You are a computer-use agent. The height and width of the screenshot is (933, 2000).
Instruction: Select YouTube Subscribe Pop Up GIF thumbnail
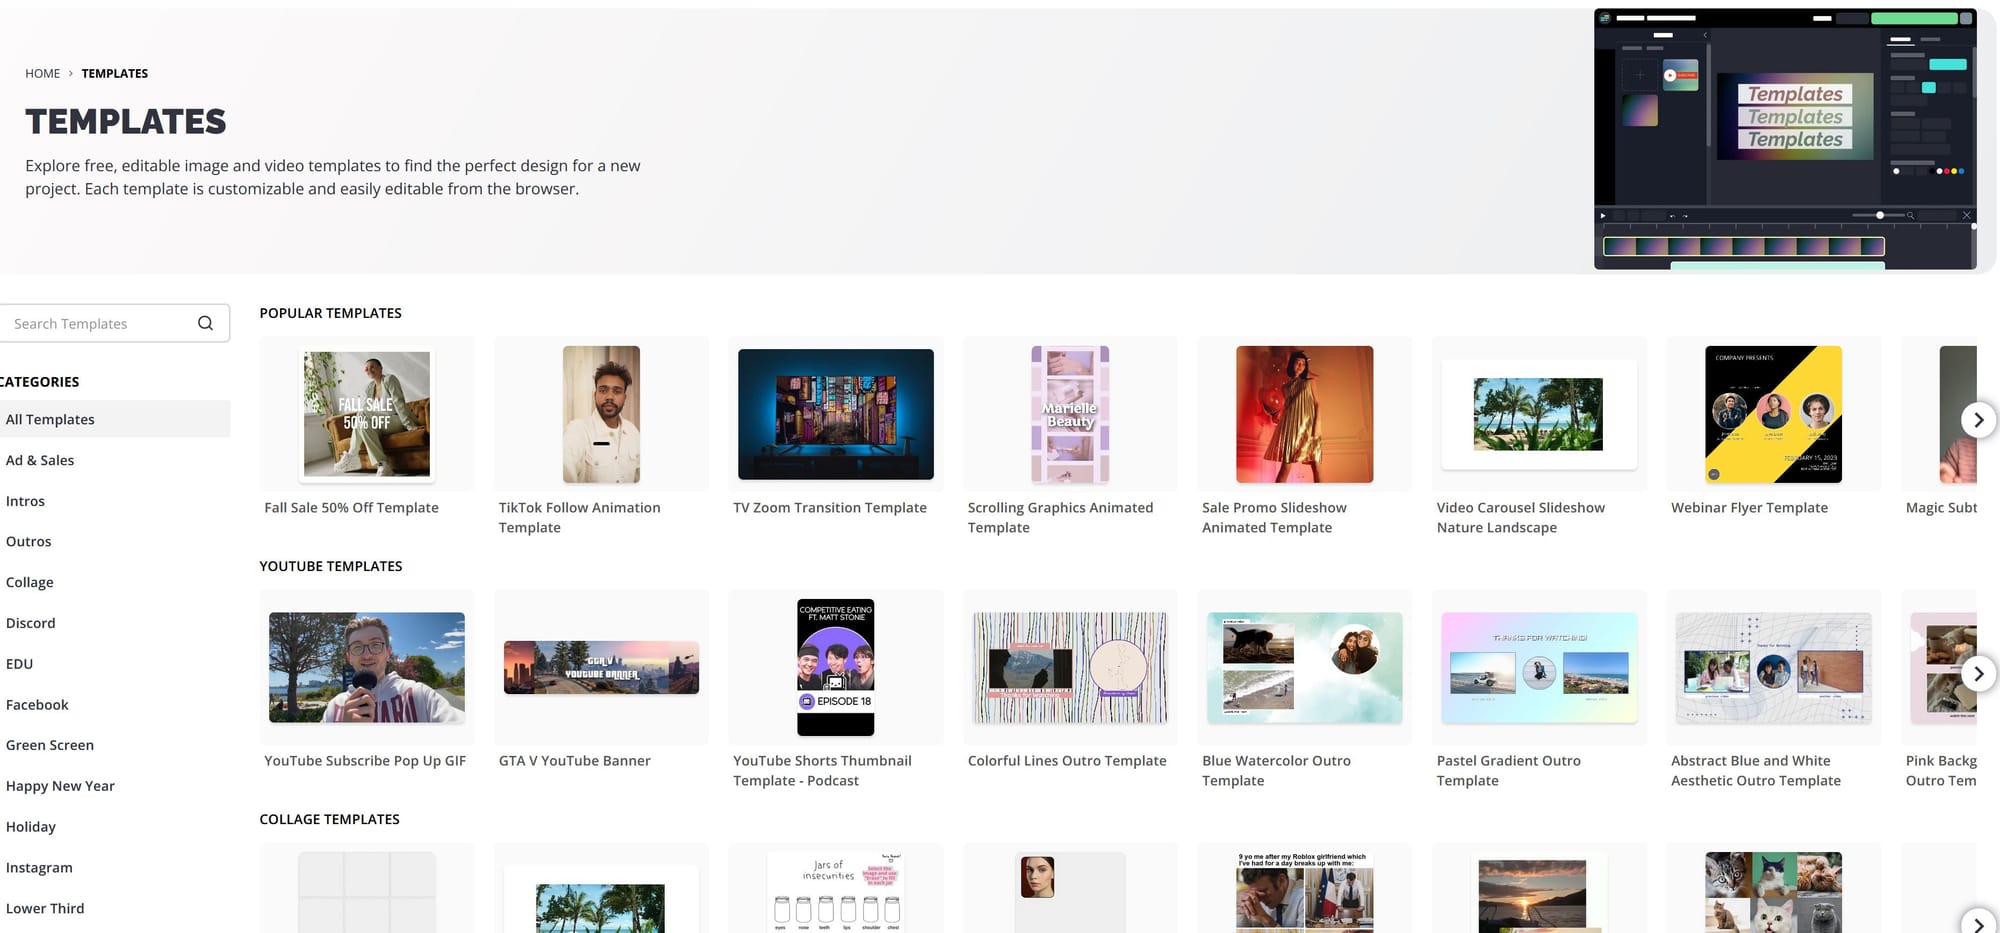(x=367, y=667)
